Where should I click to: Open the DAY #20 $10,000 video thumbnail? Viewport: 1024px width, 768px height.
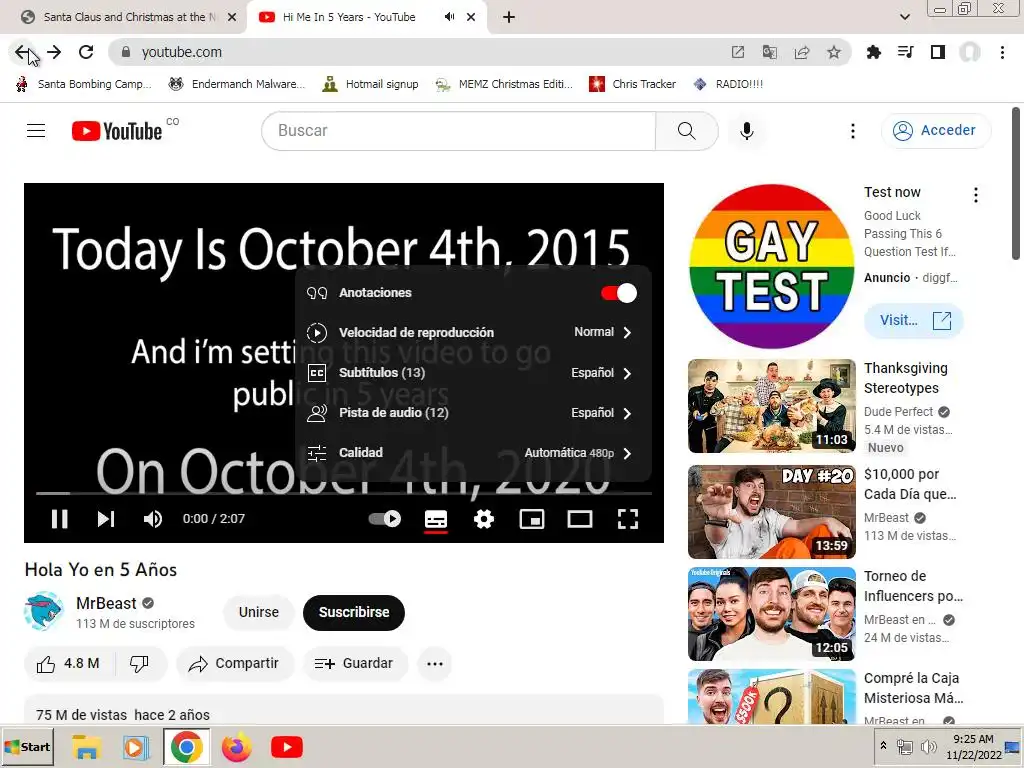pyautogui.click(x=771, y=512)
